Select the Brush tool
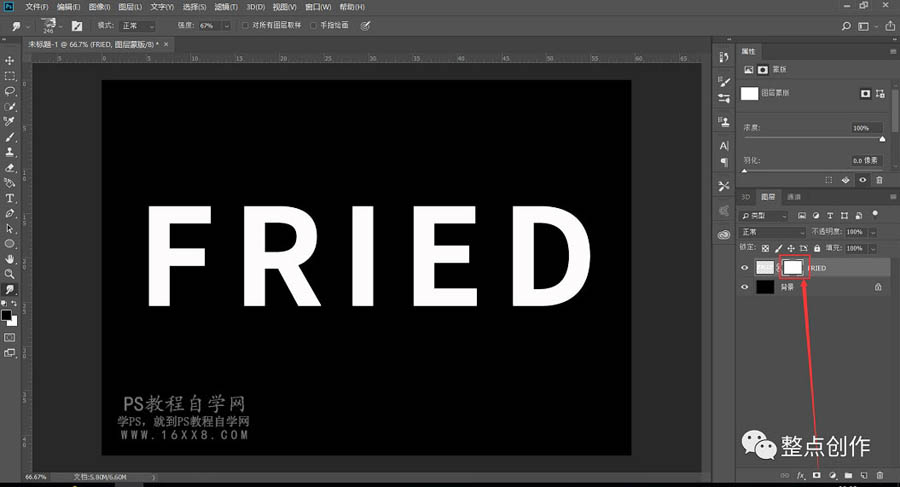This screenshot has height=487, width=900. pos(10,137)
